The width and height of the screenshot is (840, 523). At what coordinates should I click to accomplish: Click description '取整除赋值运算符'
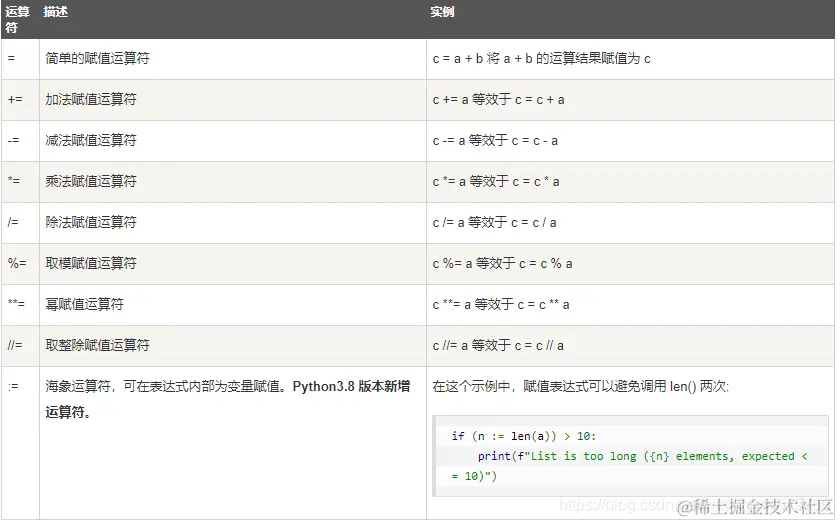(98, 345)
